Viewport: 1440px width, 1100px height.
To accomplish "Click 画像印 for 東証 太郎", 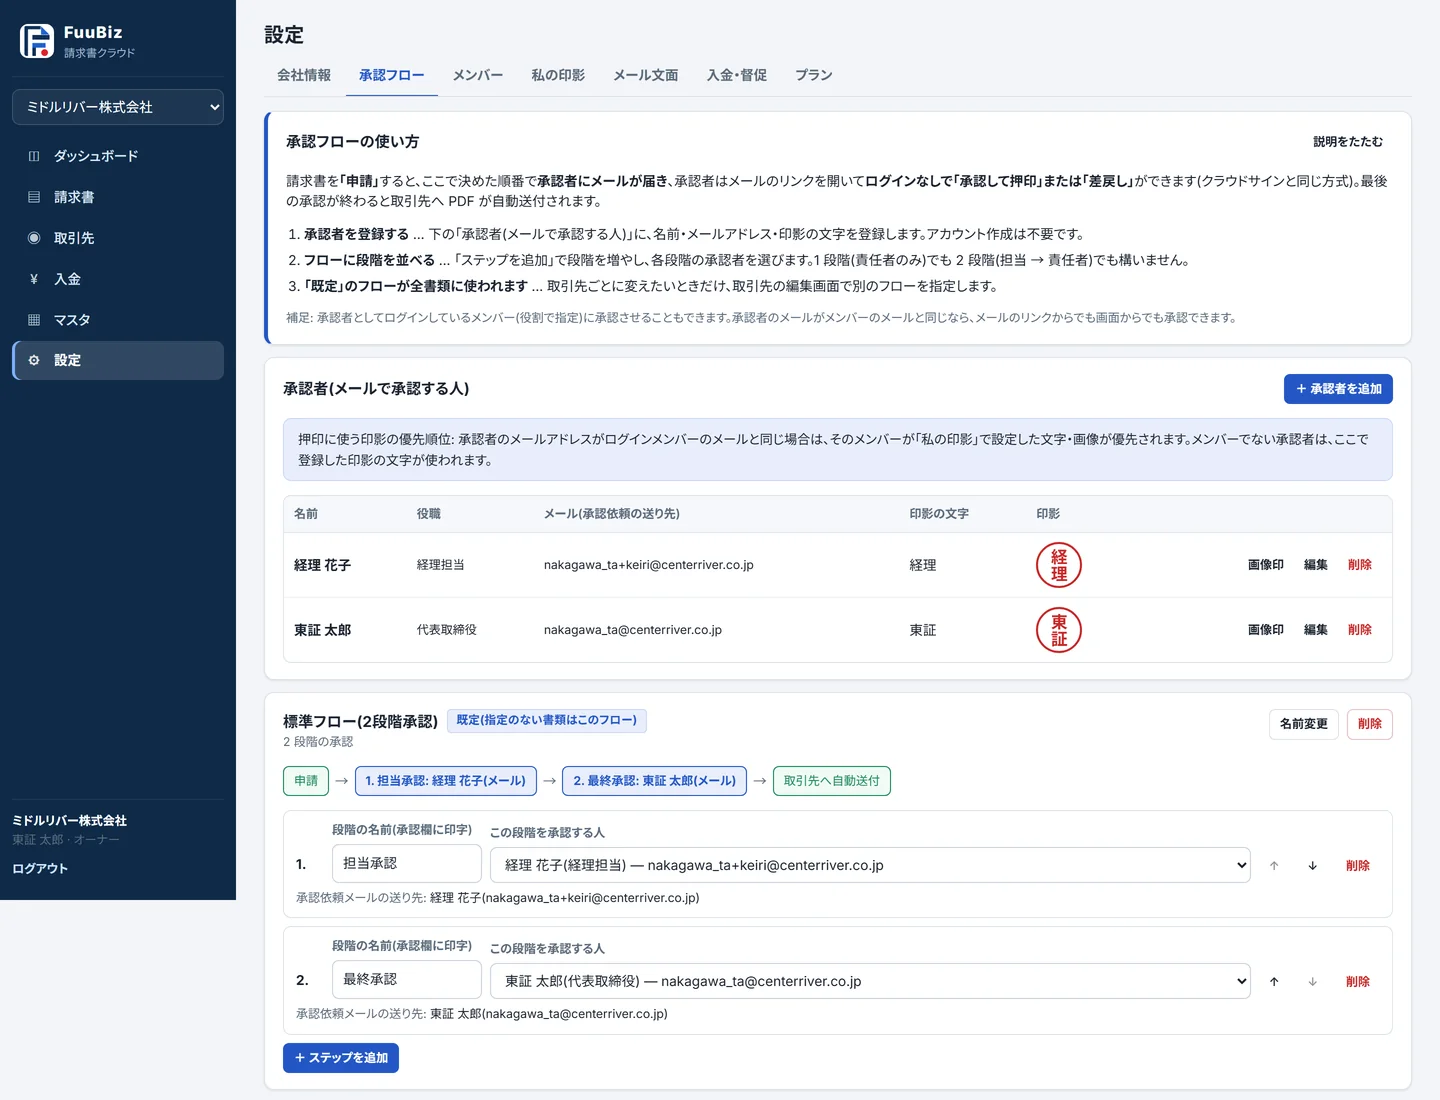I will click(x=1266, y=630).
